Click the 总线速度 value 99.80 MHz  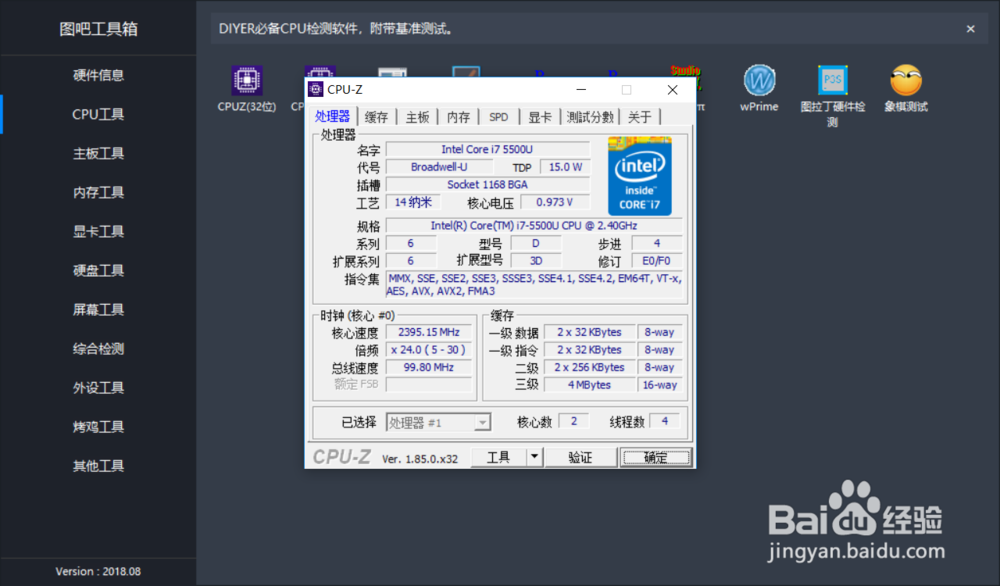(x=429, y=367)
